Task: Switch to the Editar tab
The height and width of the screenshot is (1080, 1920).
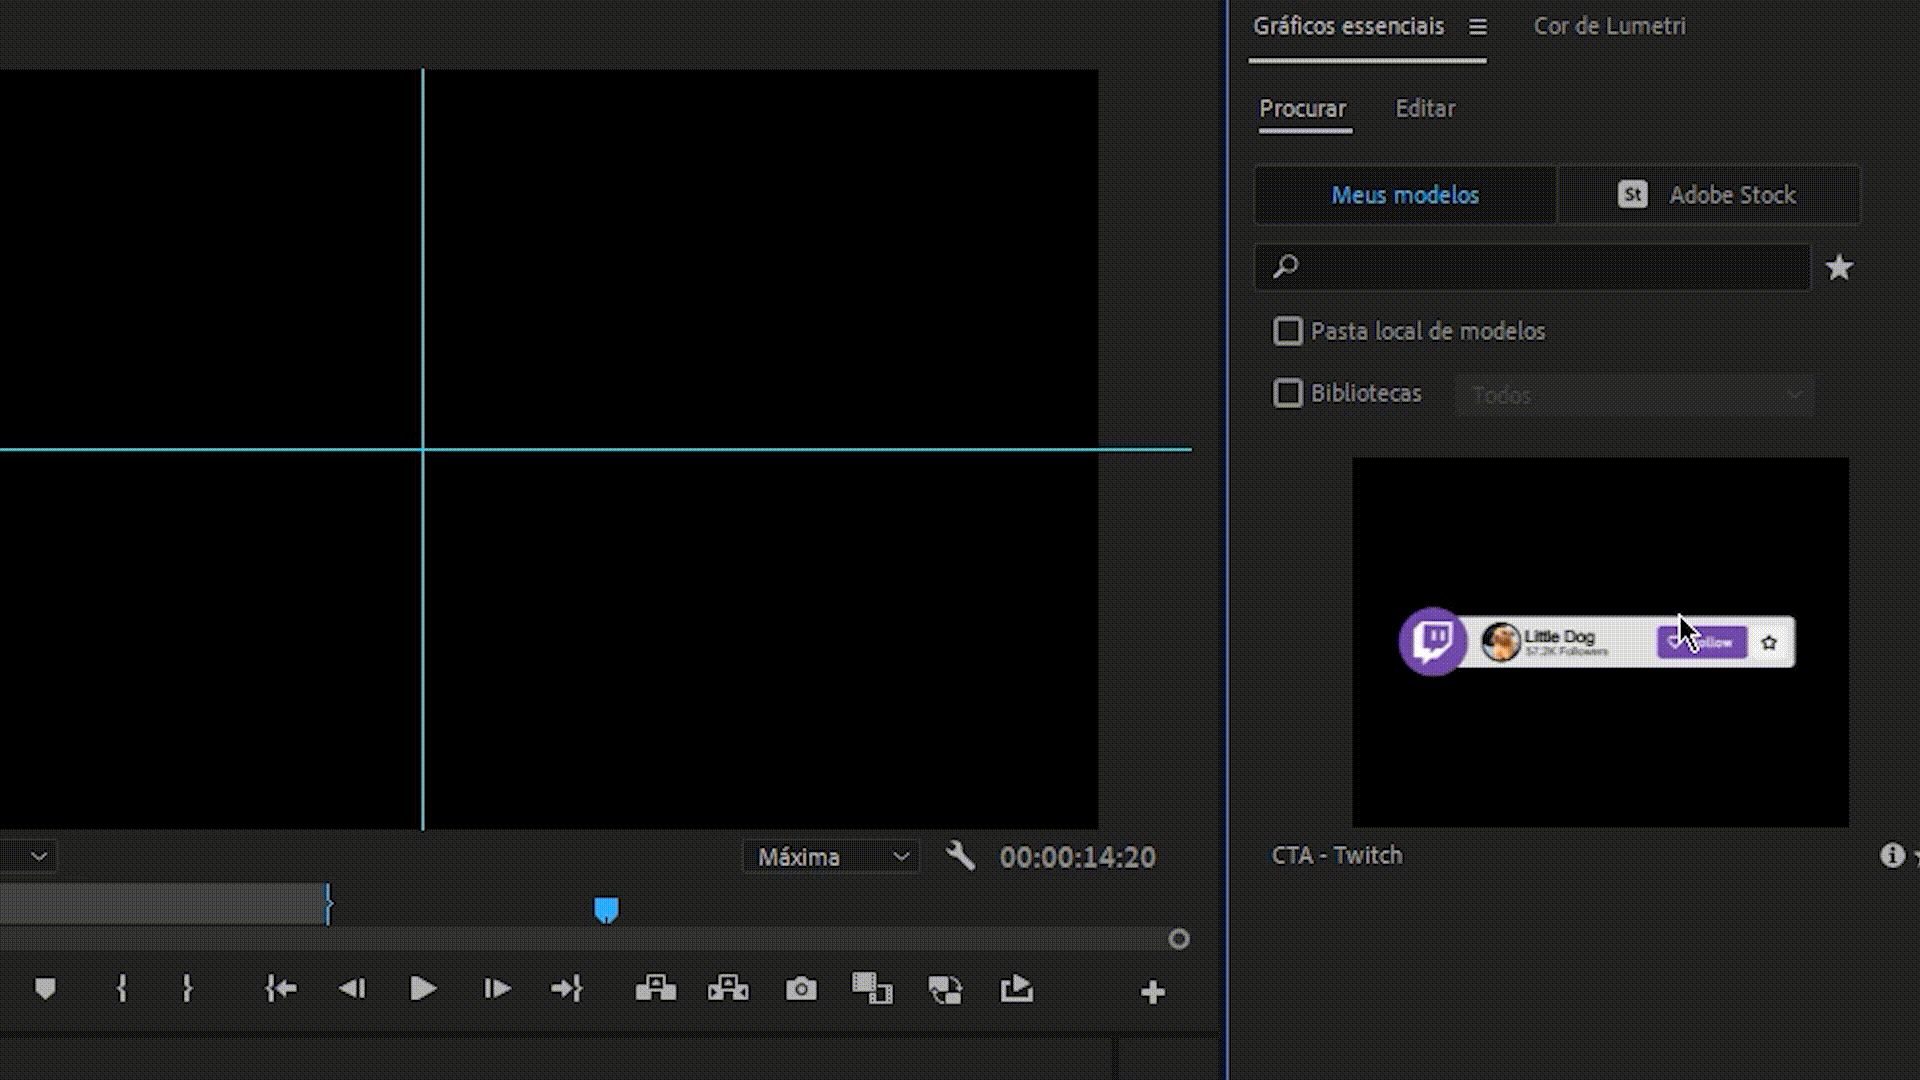Action: click(1425, 109)
